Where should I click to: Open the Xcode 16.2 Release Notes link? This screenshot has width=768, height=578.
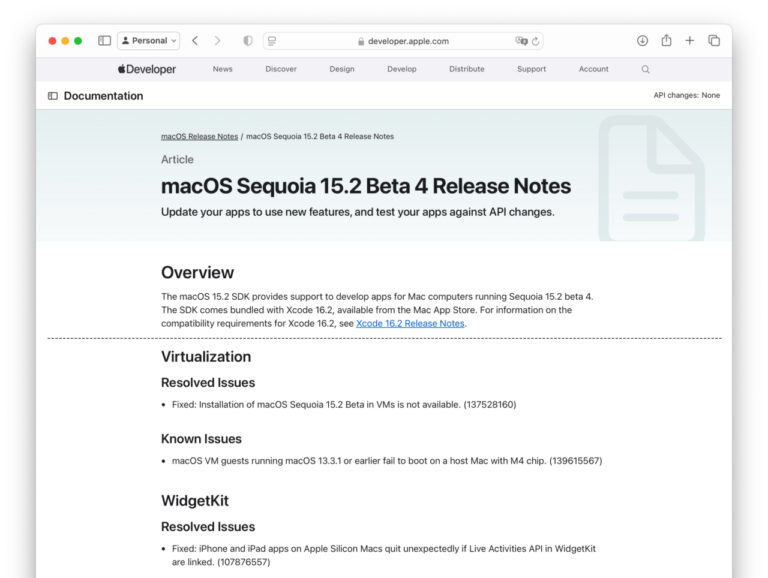point(410,324)
